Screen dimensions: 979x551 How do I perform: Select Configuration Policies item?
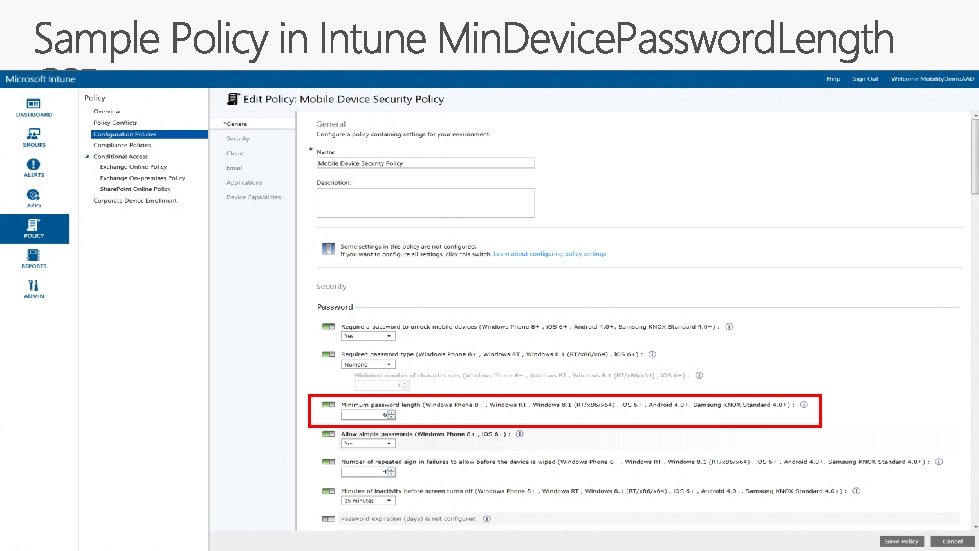coord(149,134)
